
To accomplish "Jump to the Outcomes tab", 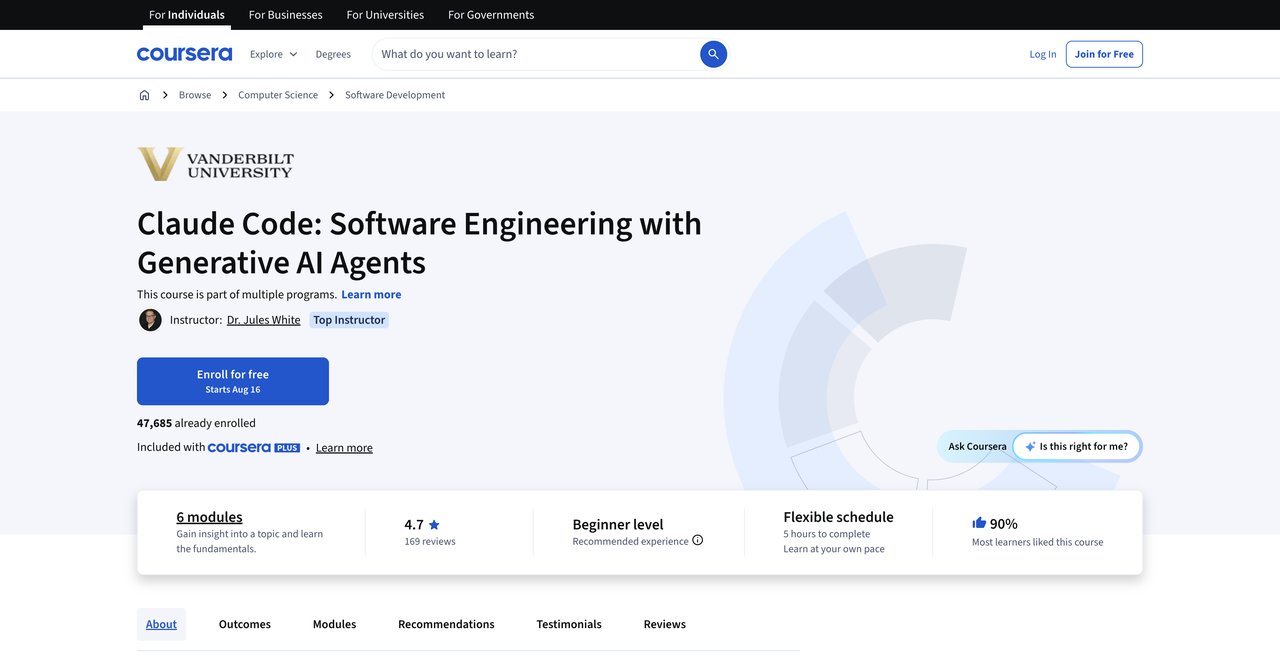I will (x=245, y=624).
